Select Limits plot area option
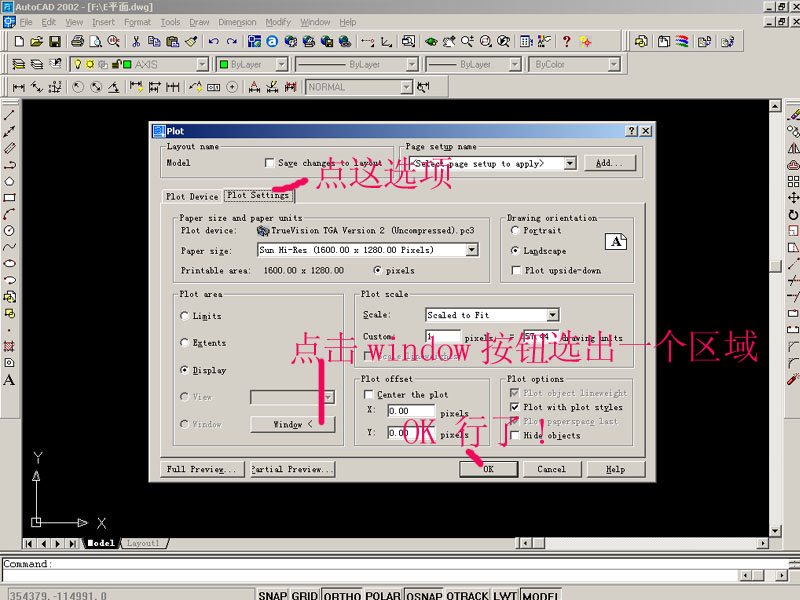Screen dimensions: 800x600 coord(185,316)
